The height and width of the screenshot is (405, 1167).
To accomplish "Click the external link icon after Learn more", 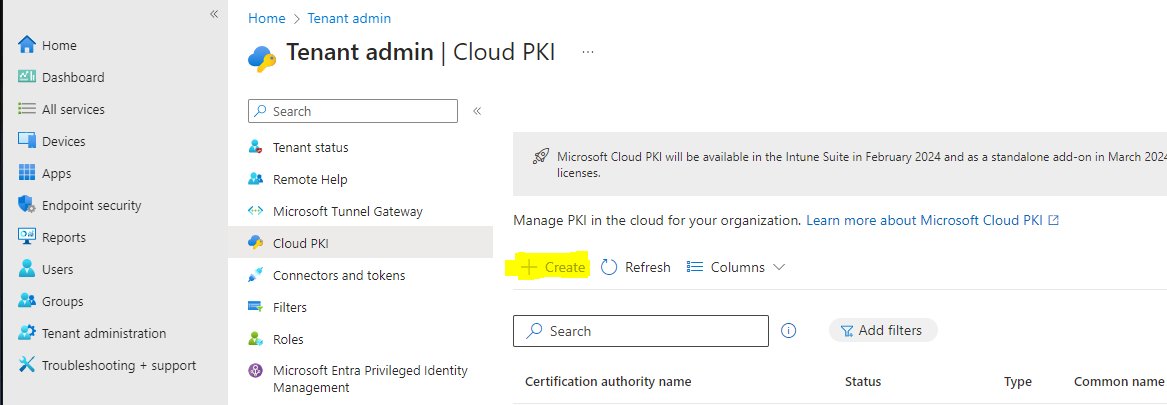I will 1053,220.
